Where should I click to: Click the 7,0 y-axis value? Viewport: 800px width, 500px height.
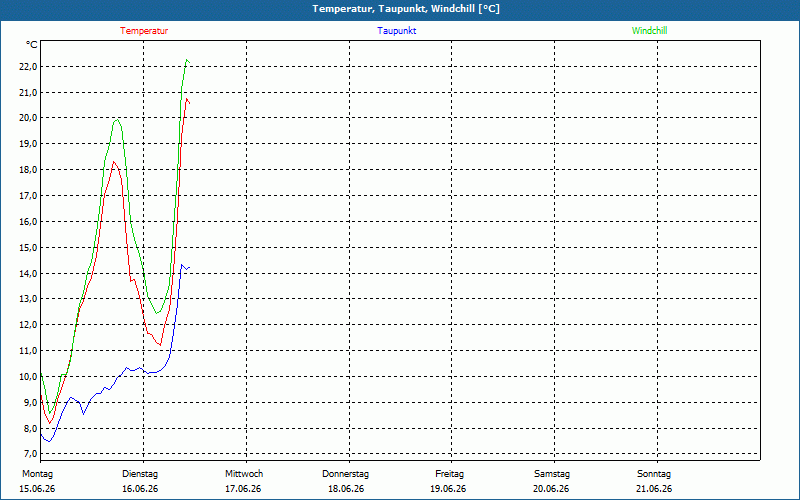(30, 454)
